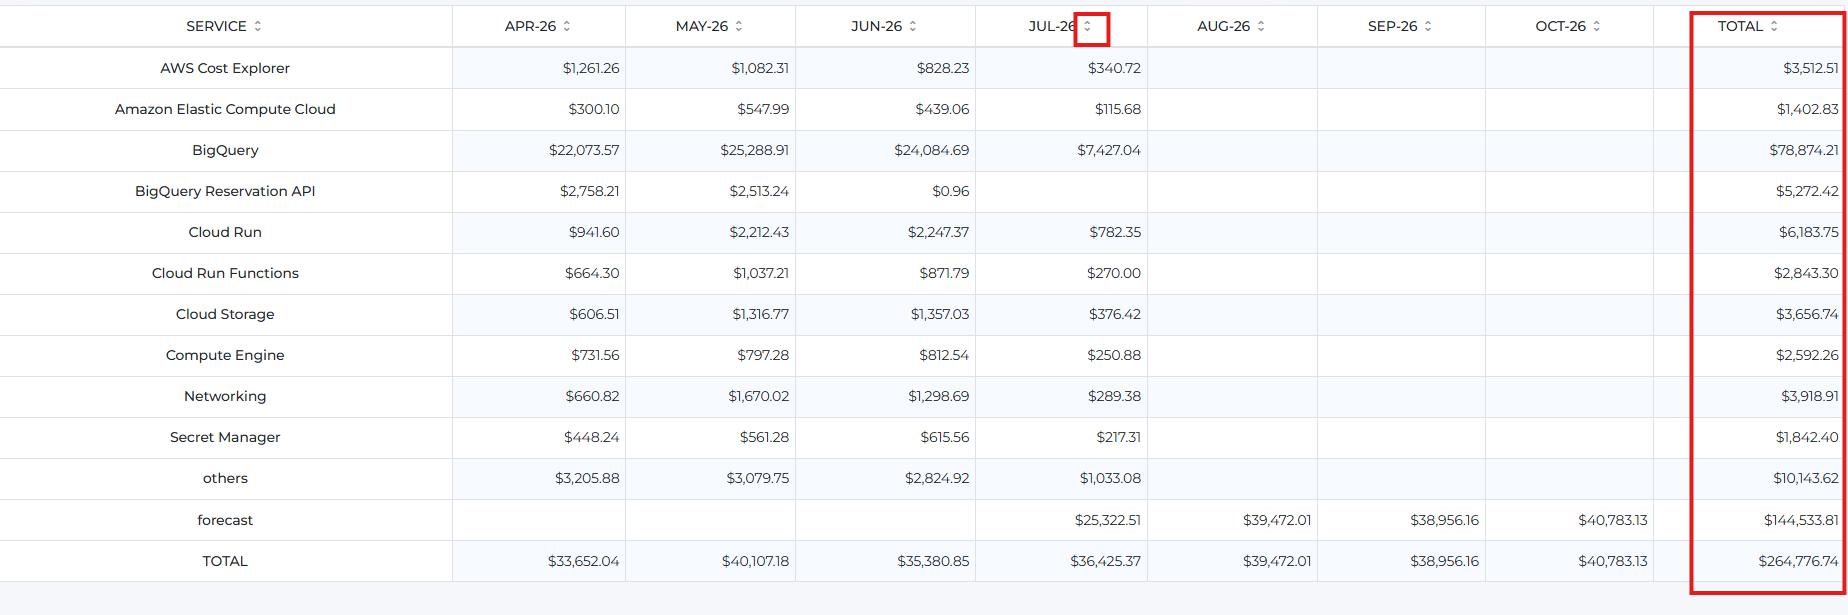1848x615 pixels.
Task: Sort by the SERVICE column icon
Action: [258, 26]
